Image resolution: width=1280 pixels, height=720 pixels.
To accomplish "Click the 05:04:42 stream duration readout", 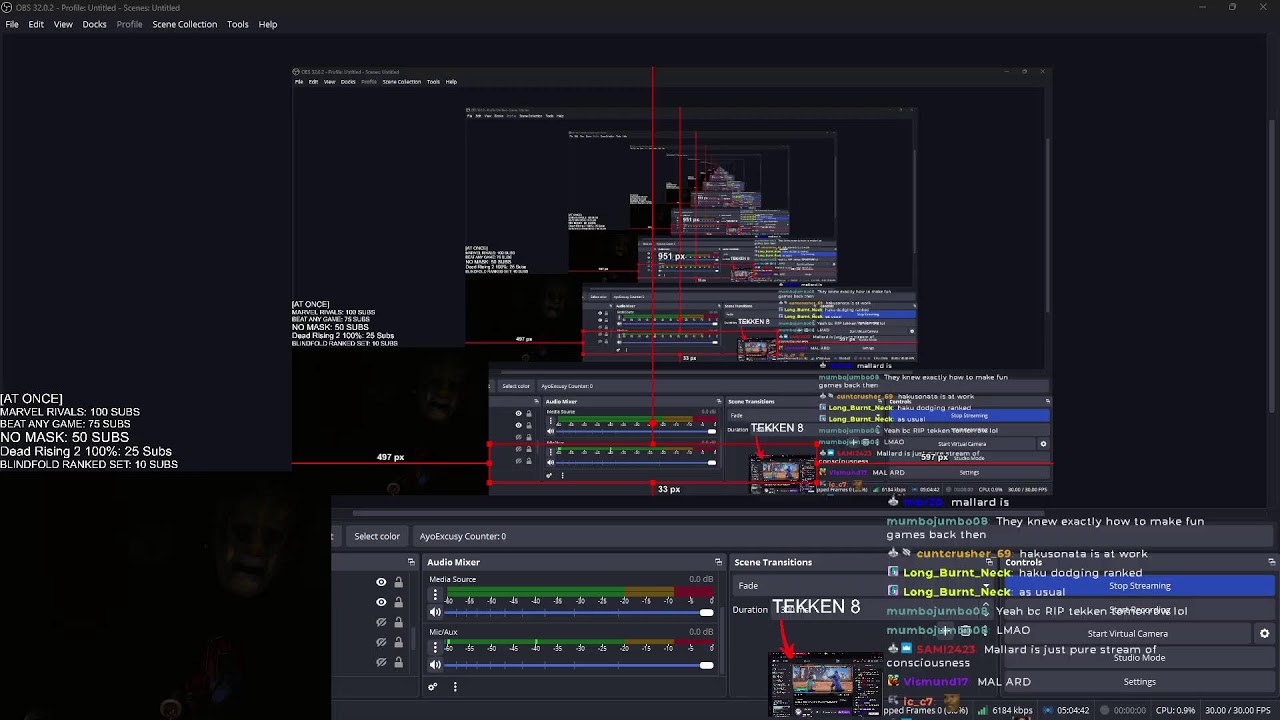I will pos(1073,710).
